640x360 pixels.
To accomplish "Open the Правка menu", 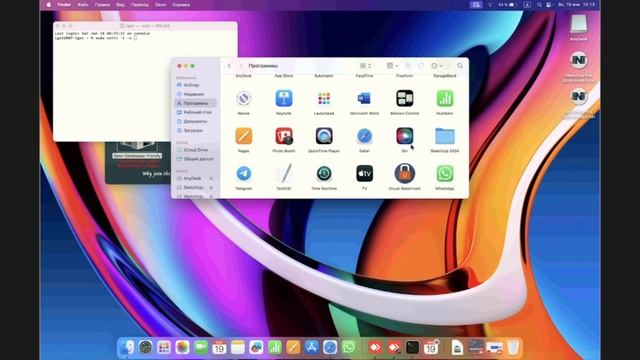I will [102, 5].
